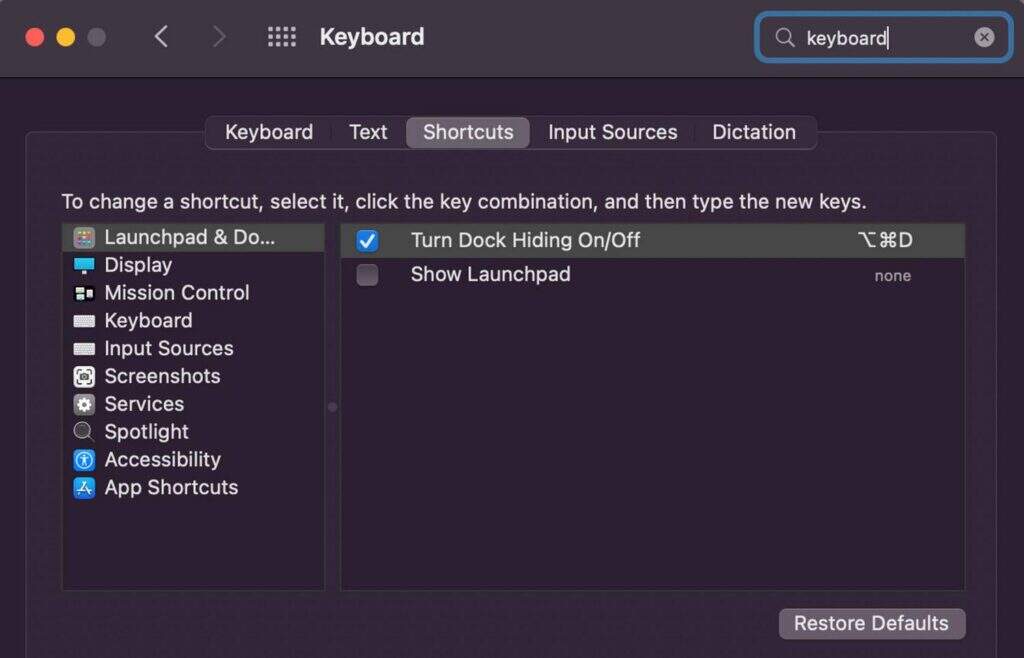
Task: Select the Screenshots category icon
Action: [85, 377]
